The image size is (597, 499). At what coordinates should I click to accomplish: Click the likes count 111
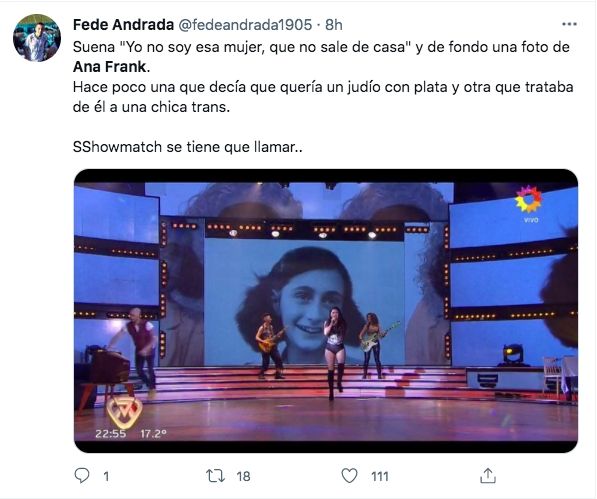pyautogui.click(x=380, y=476)
